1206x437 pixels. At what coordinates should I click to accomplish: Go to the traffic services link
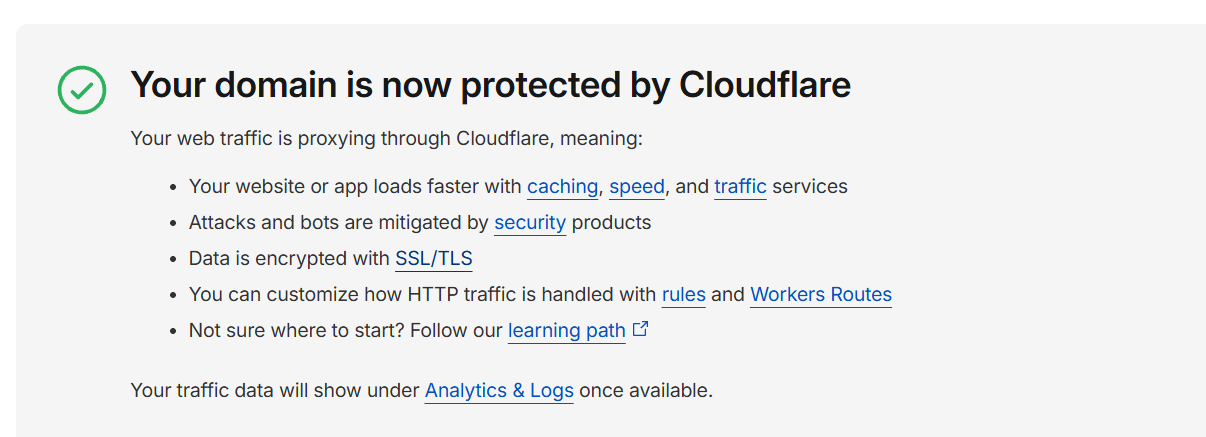click(740, 186)
